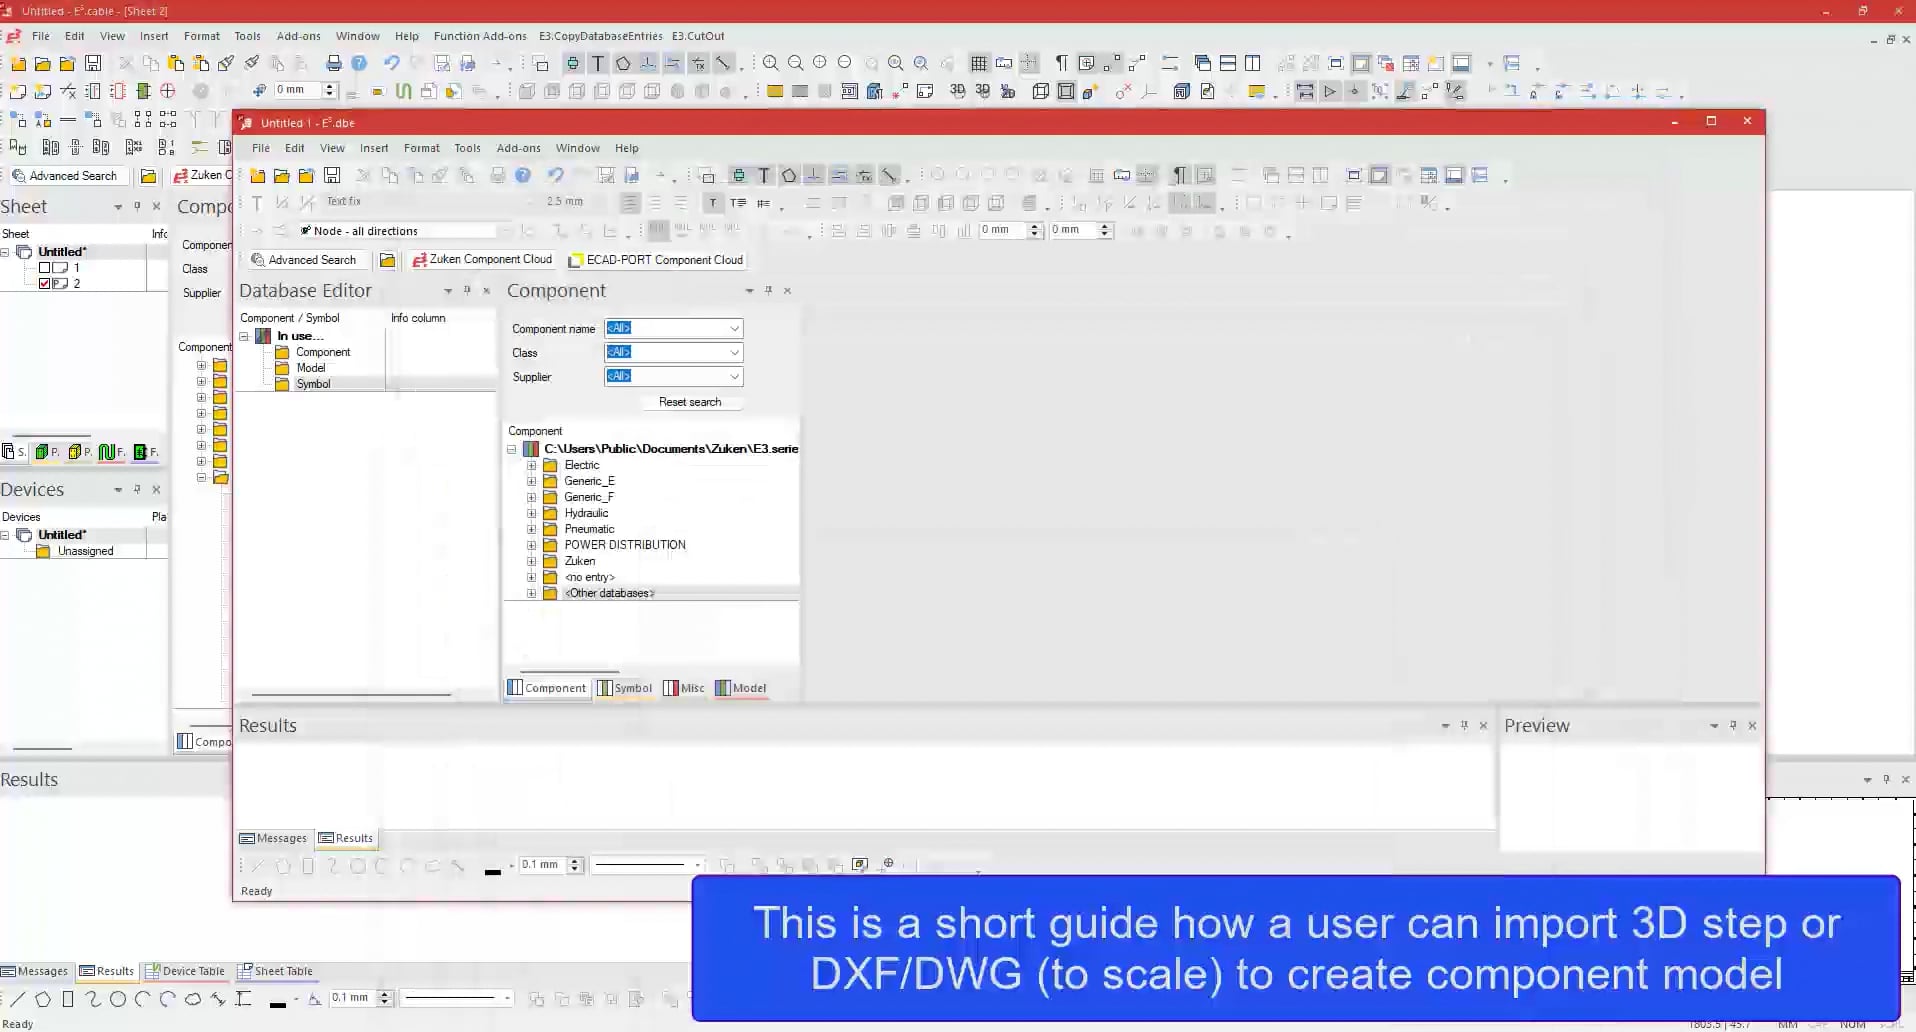1916x1032 pixels.
Task: Click the folder icon beside Advanced Search in dbe
Action: (x=387, y=260)
